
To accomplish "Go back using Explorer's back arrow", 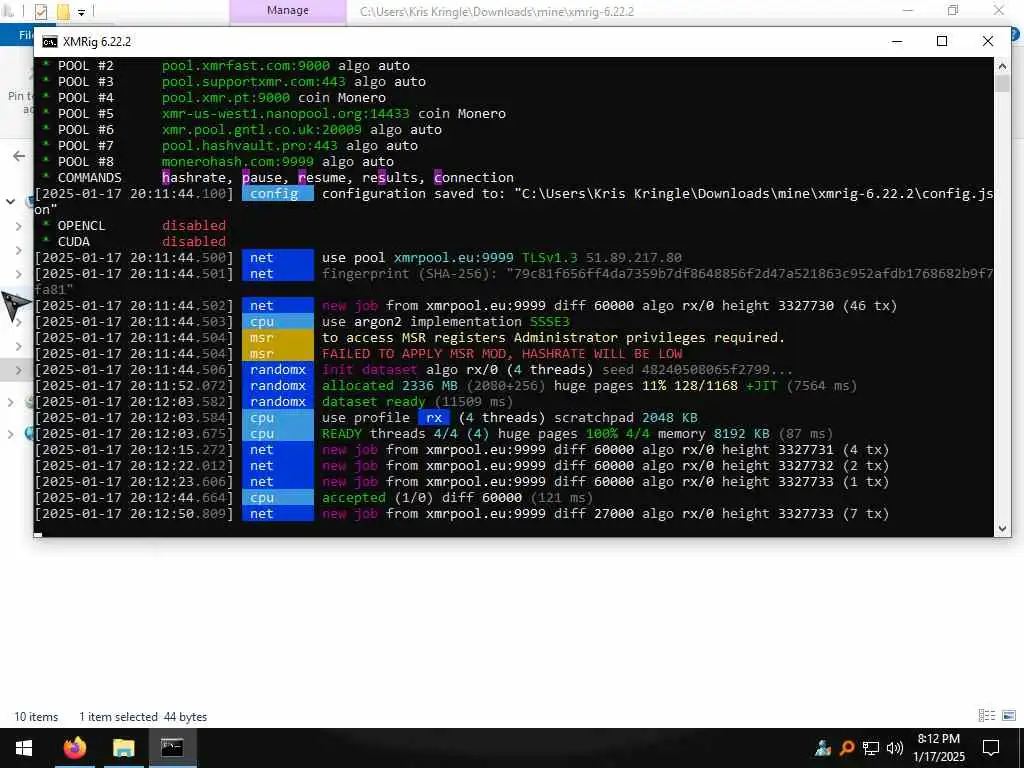I will click(19, 155).
